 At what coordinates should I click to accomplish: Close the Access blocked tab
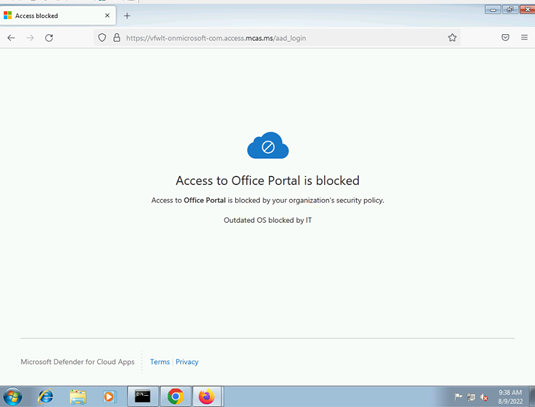[x=107, y=15]
